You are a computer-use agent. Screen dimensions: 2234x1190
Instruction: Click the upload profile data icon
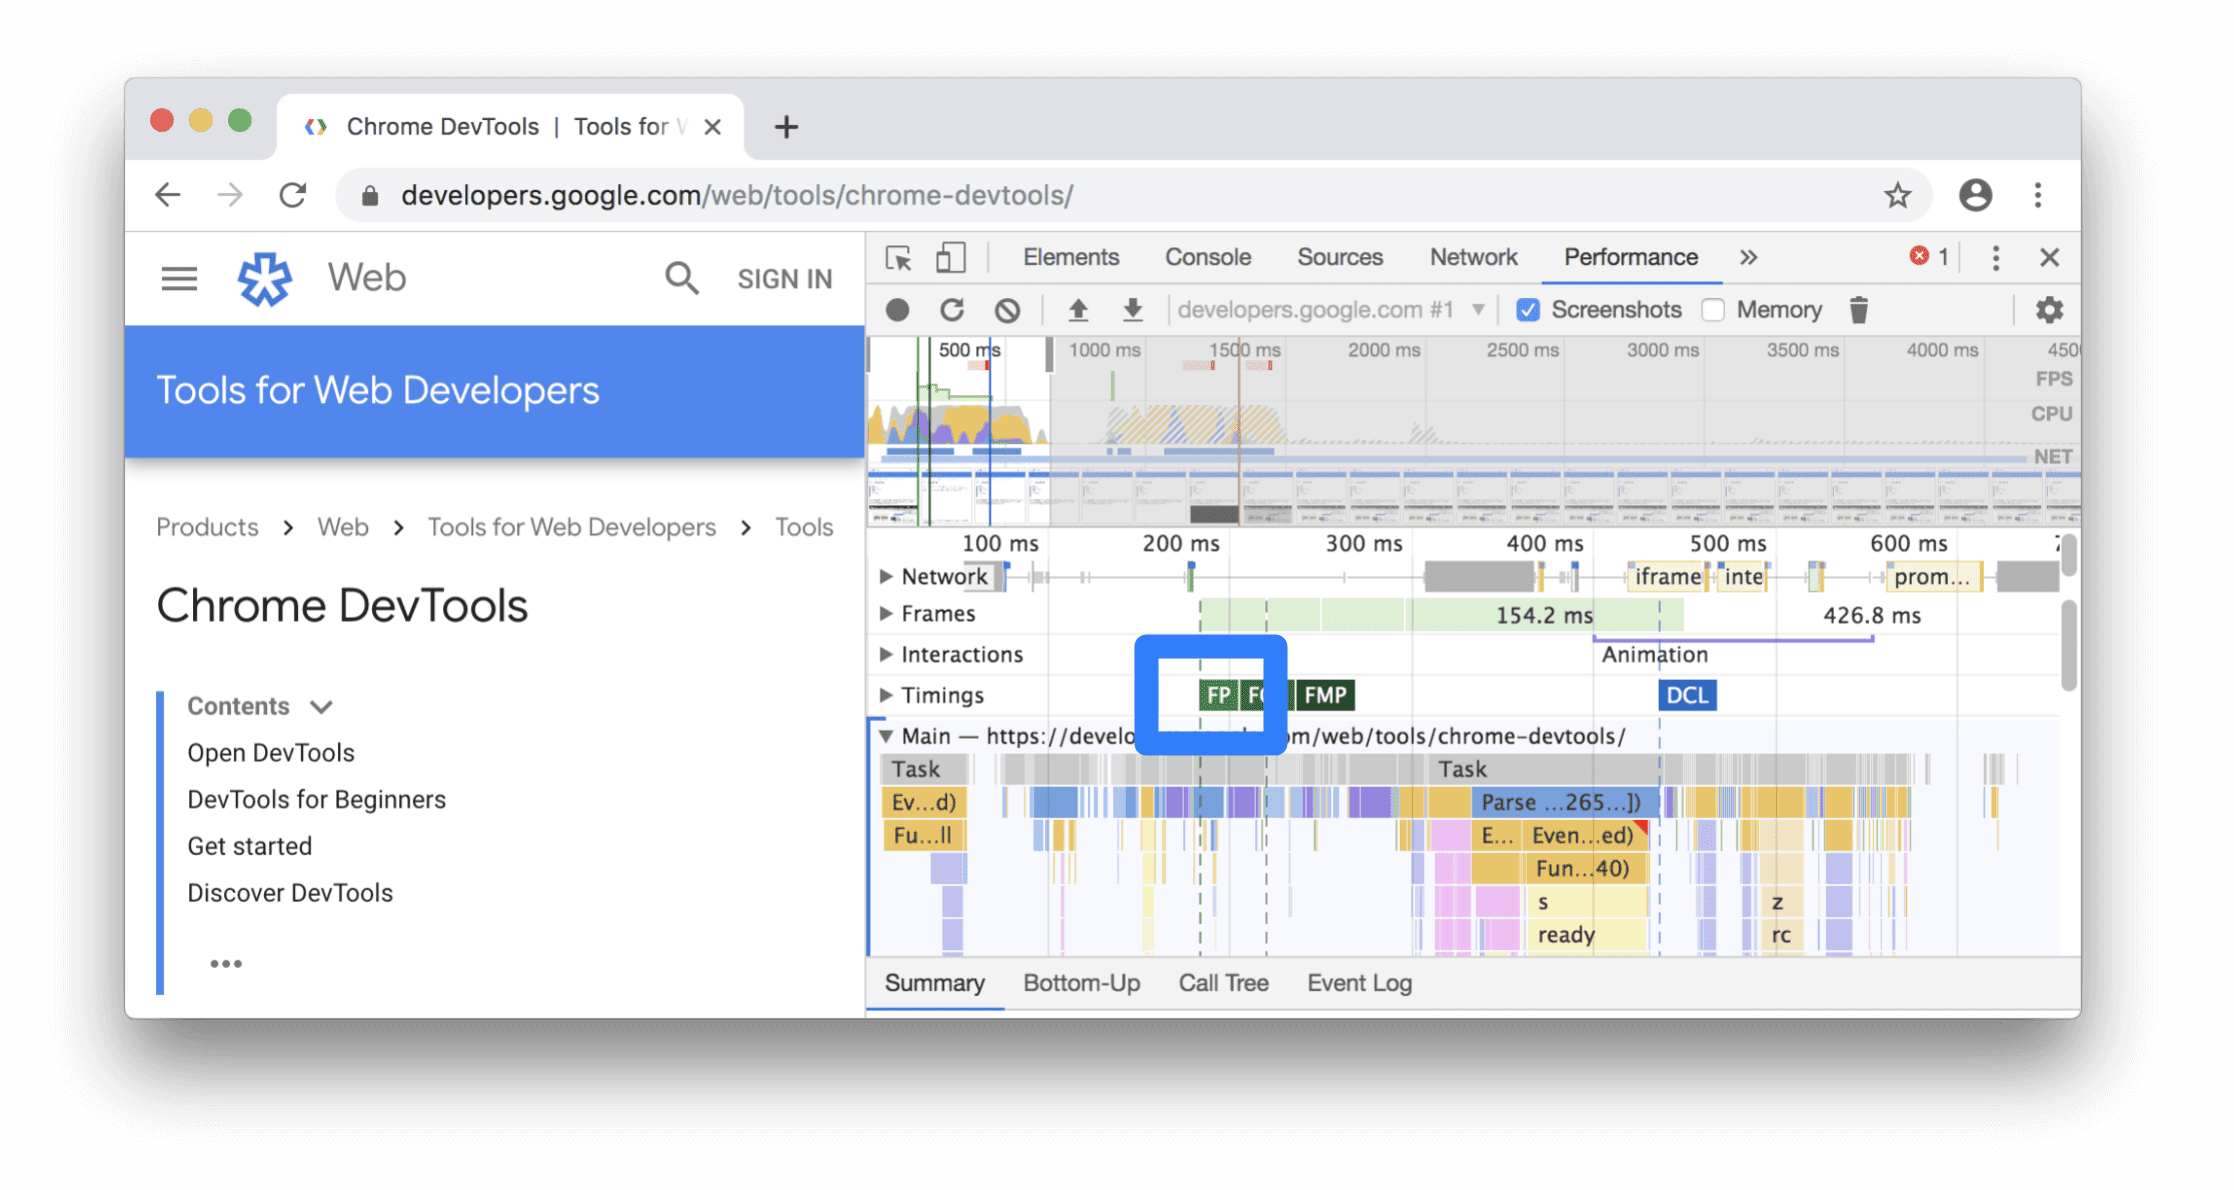click(x=1077, y=309)
